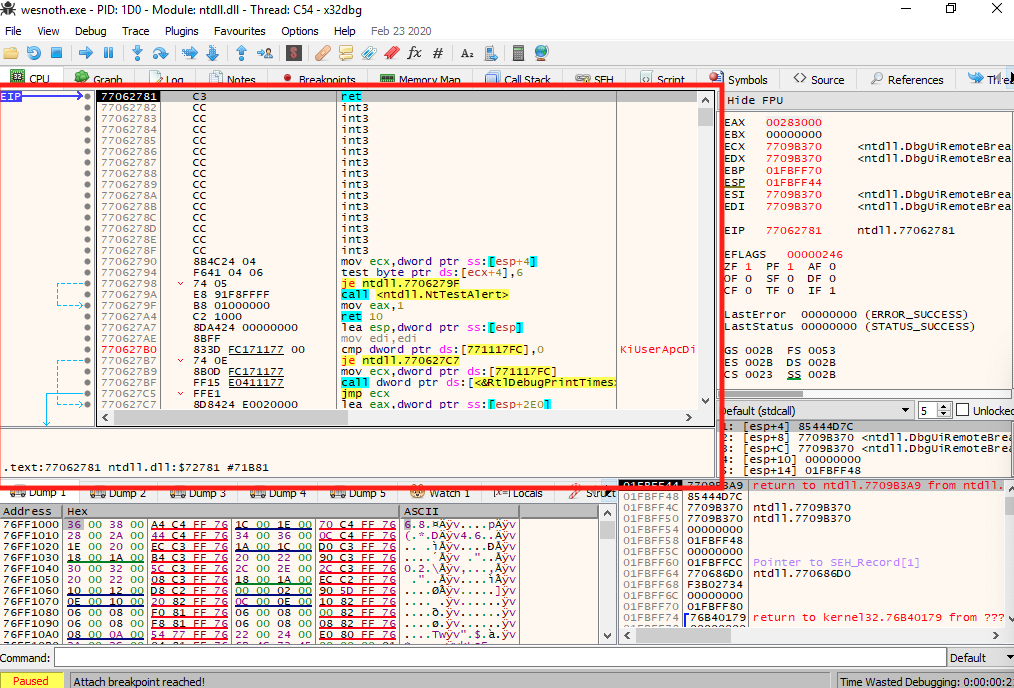
Task: Open the Variables hash icon
Action: [438, 53]
